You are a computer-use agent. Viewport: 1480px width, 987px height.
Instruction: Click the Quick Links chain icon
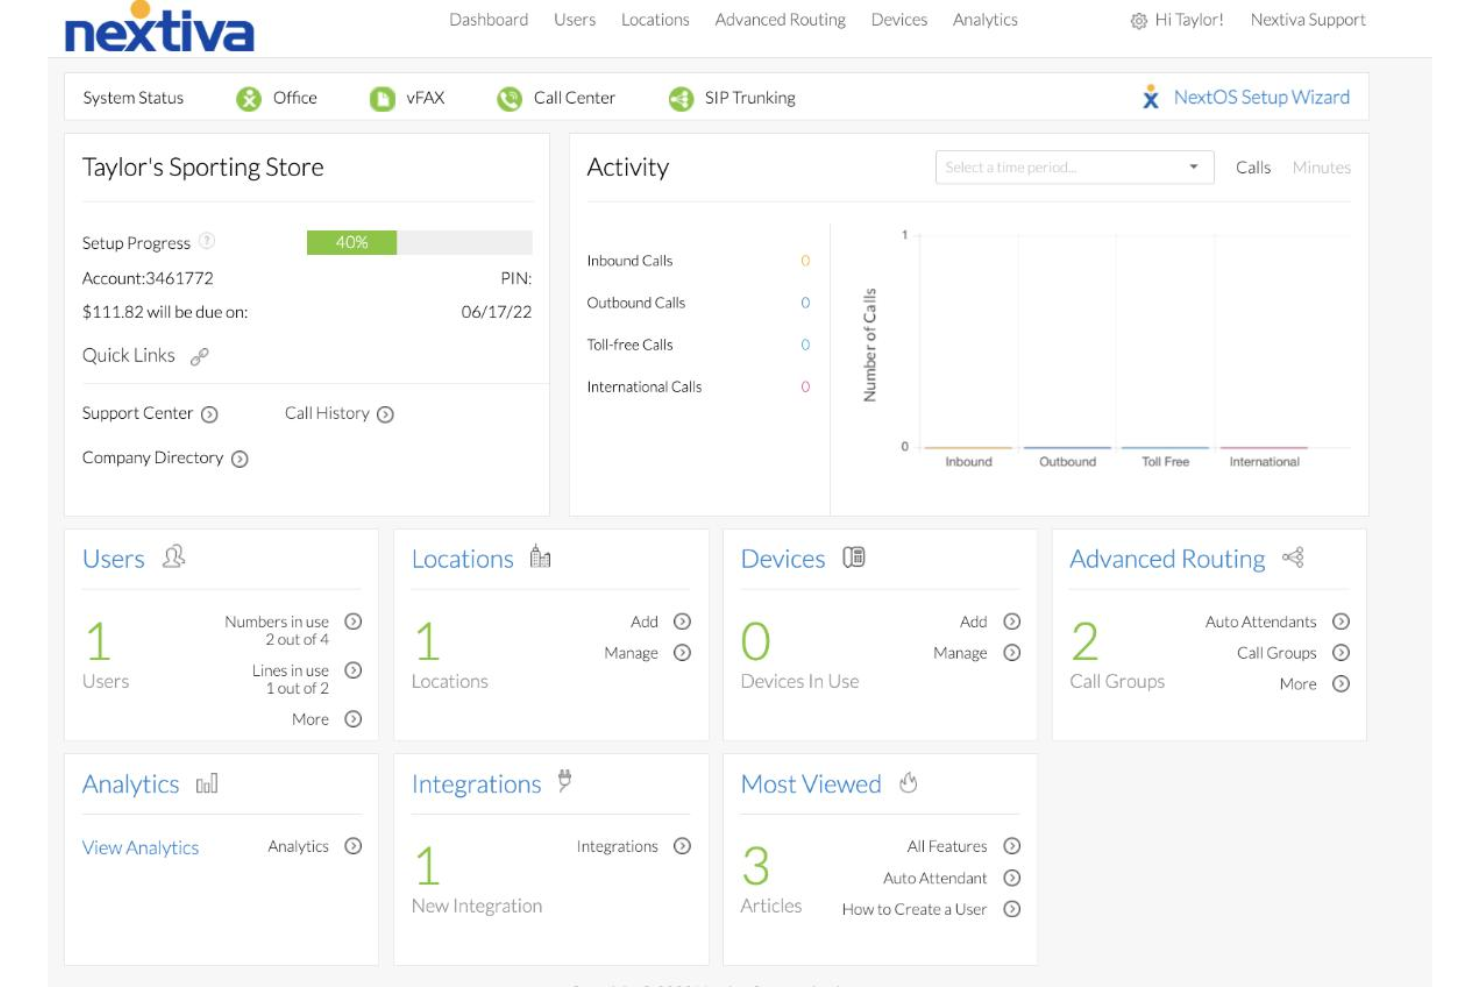(x=200, y=356)
